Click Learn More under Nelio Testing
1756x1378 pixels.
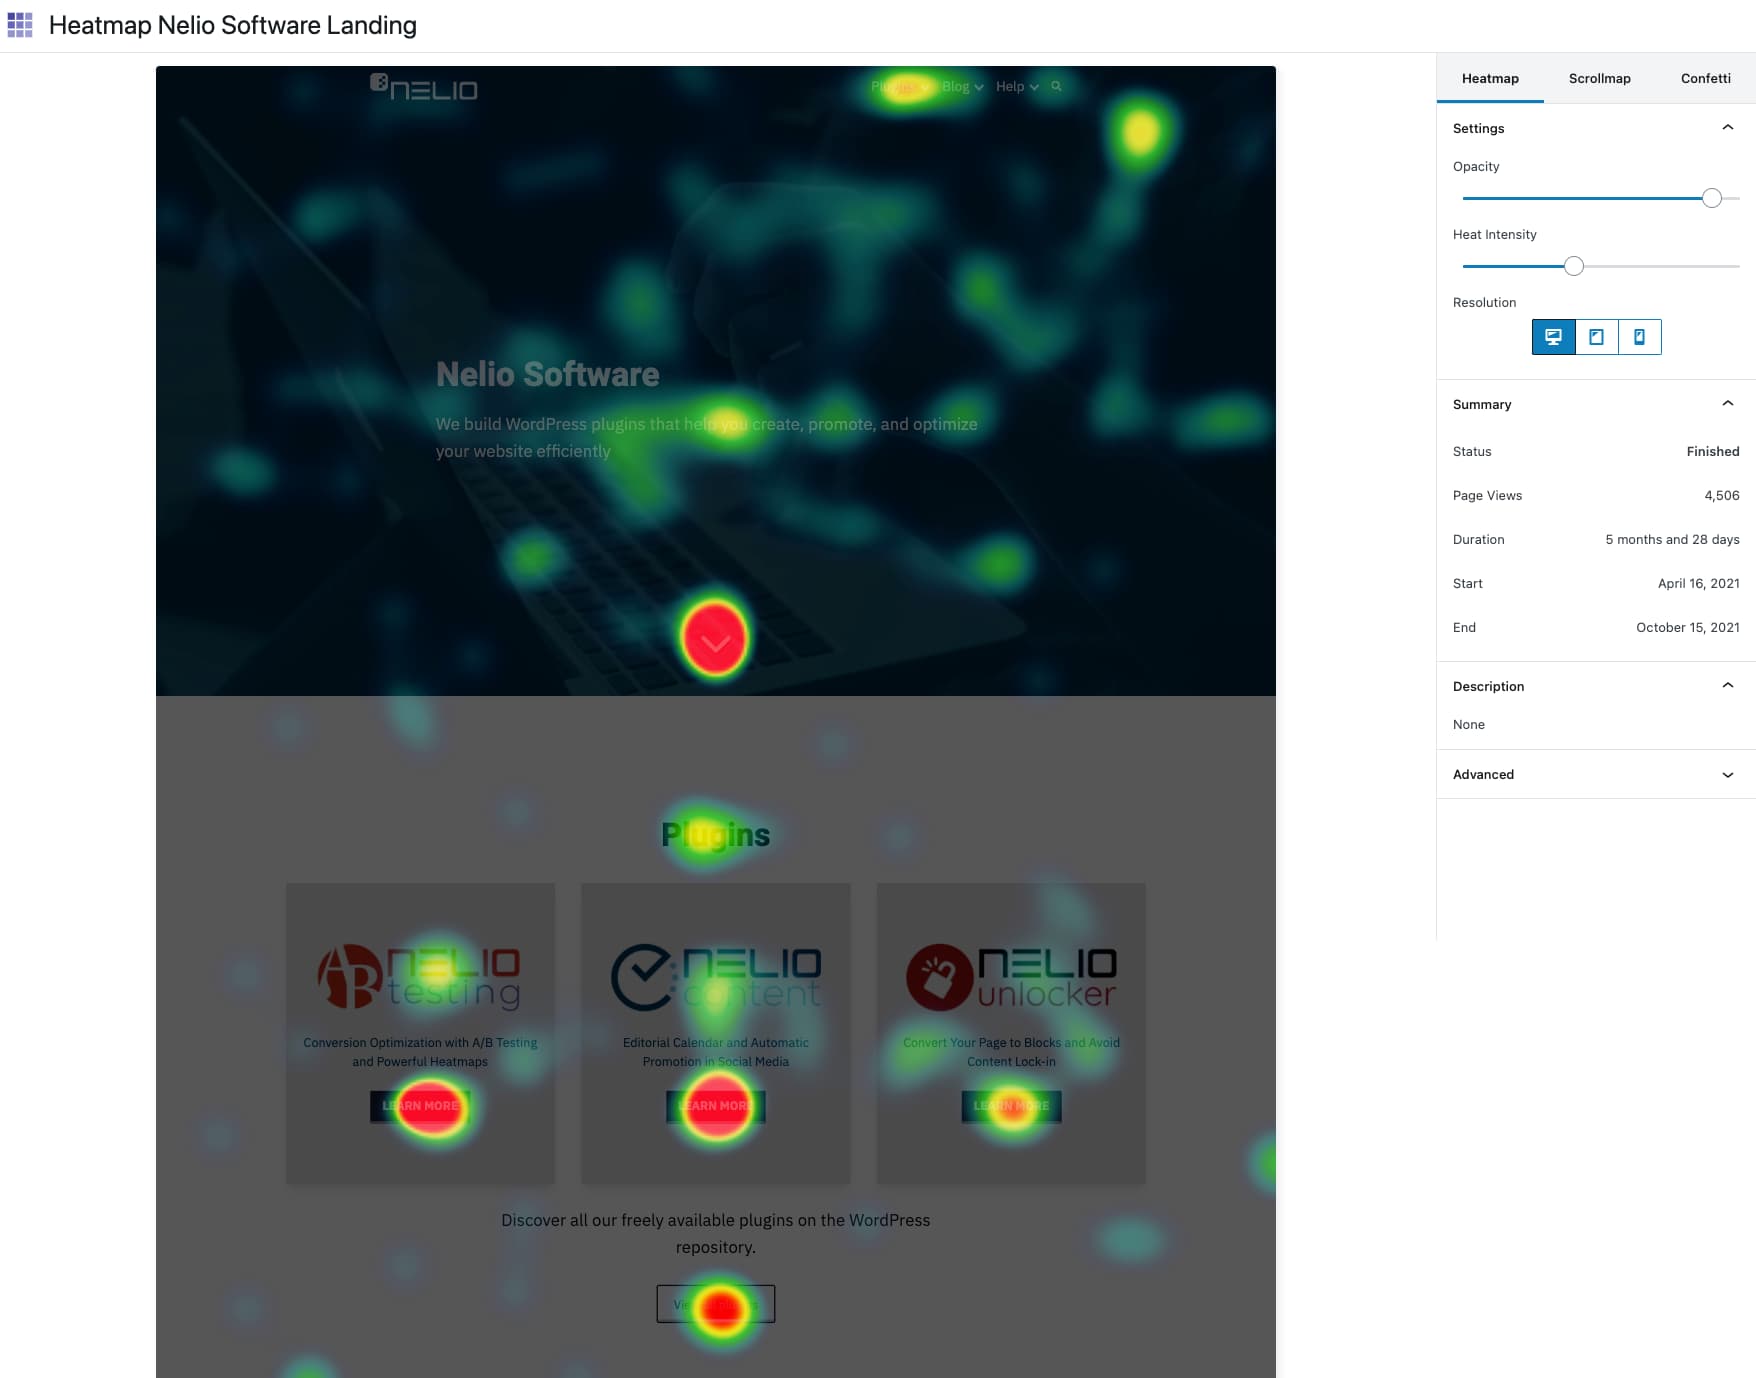(420, 1106)
